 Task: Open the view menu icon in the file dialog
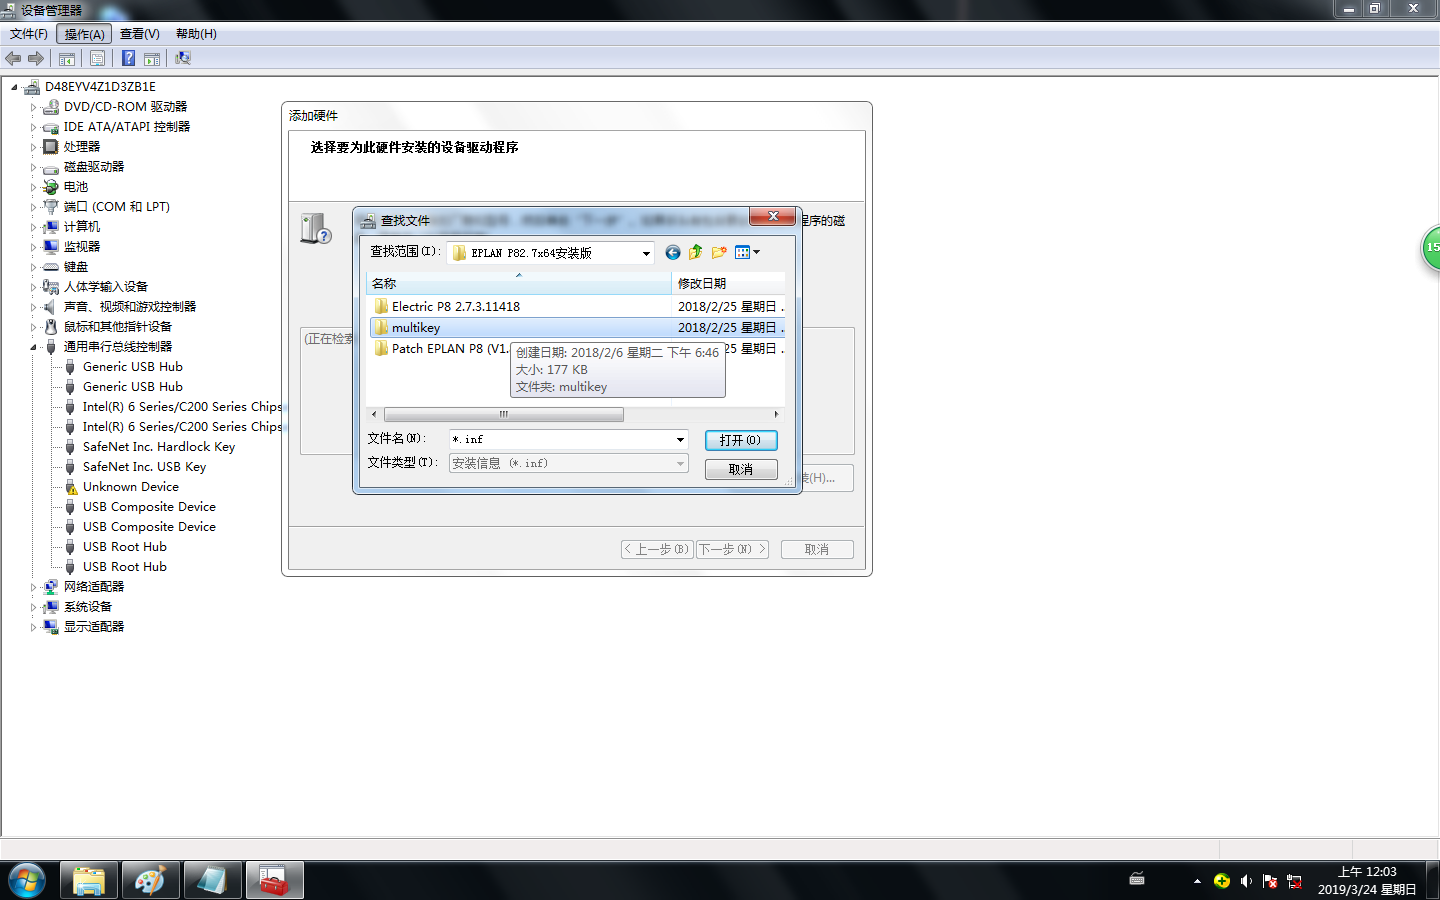(745, 253)
